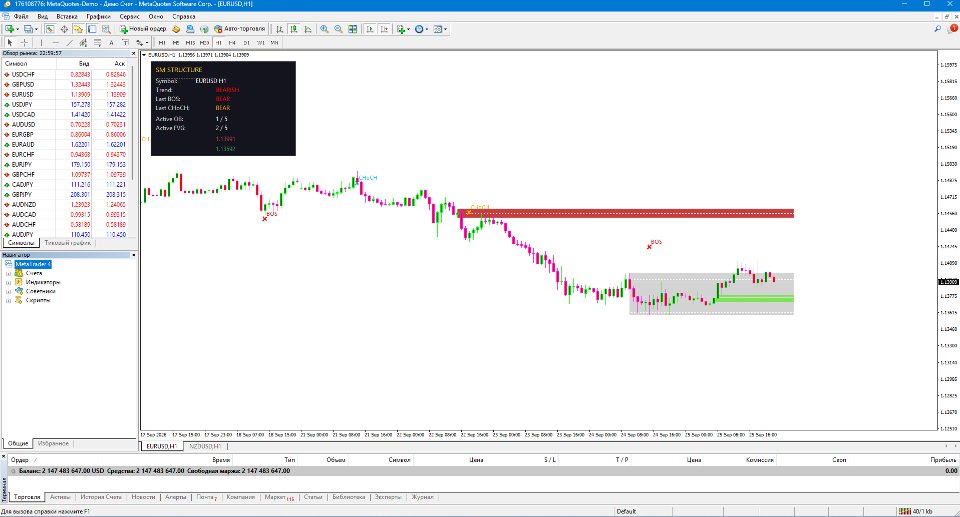Tile chart windows using toolbar icon
Image resolution: width=960 pixels, height=517 pixels.
click(353, 29)
